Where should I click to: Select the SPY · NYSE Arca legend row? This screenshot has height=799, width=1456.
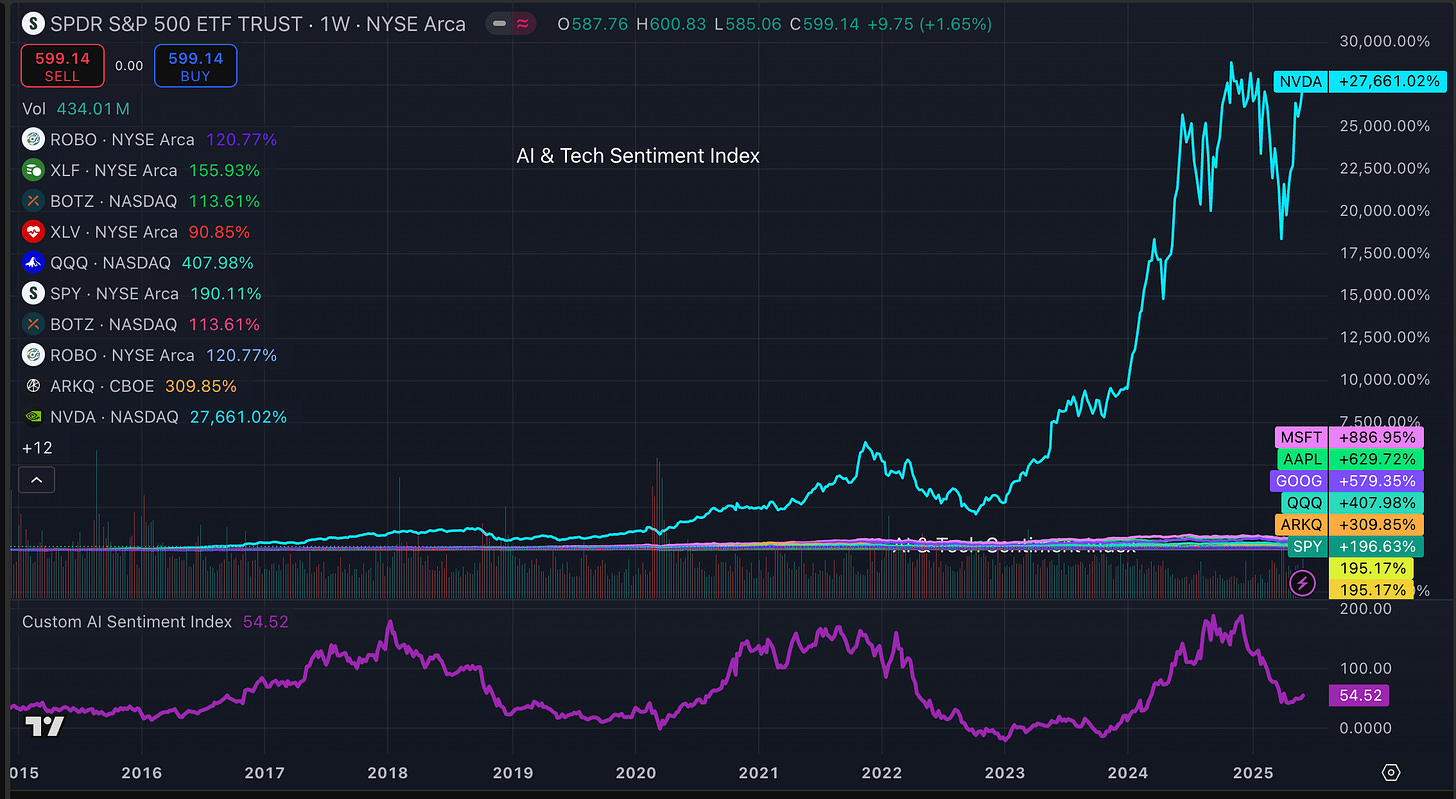142,294
